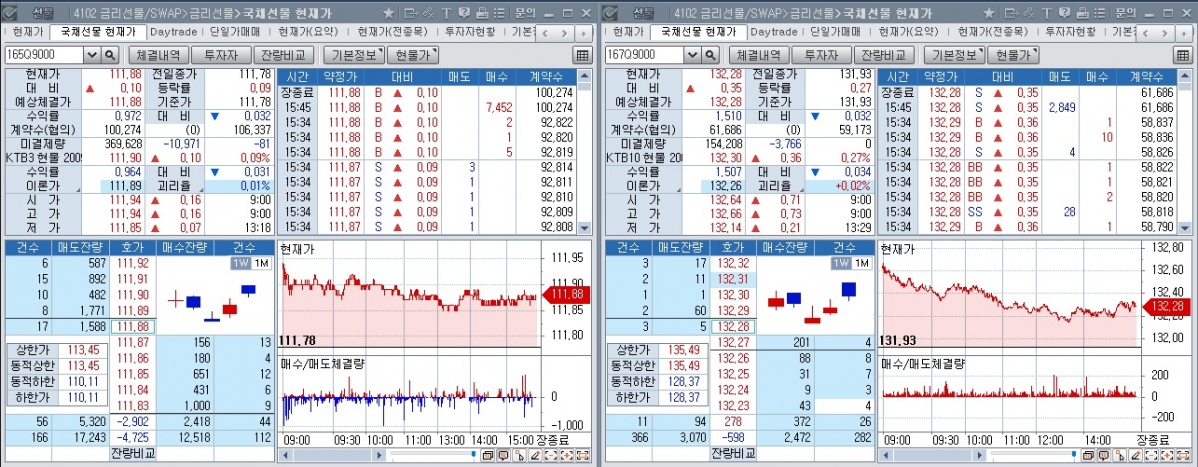Toggle right chart's speech bubble tooltip icon
The image size is (1198, 467).
(1104, 456)
